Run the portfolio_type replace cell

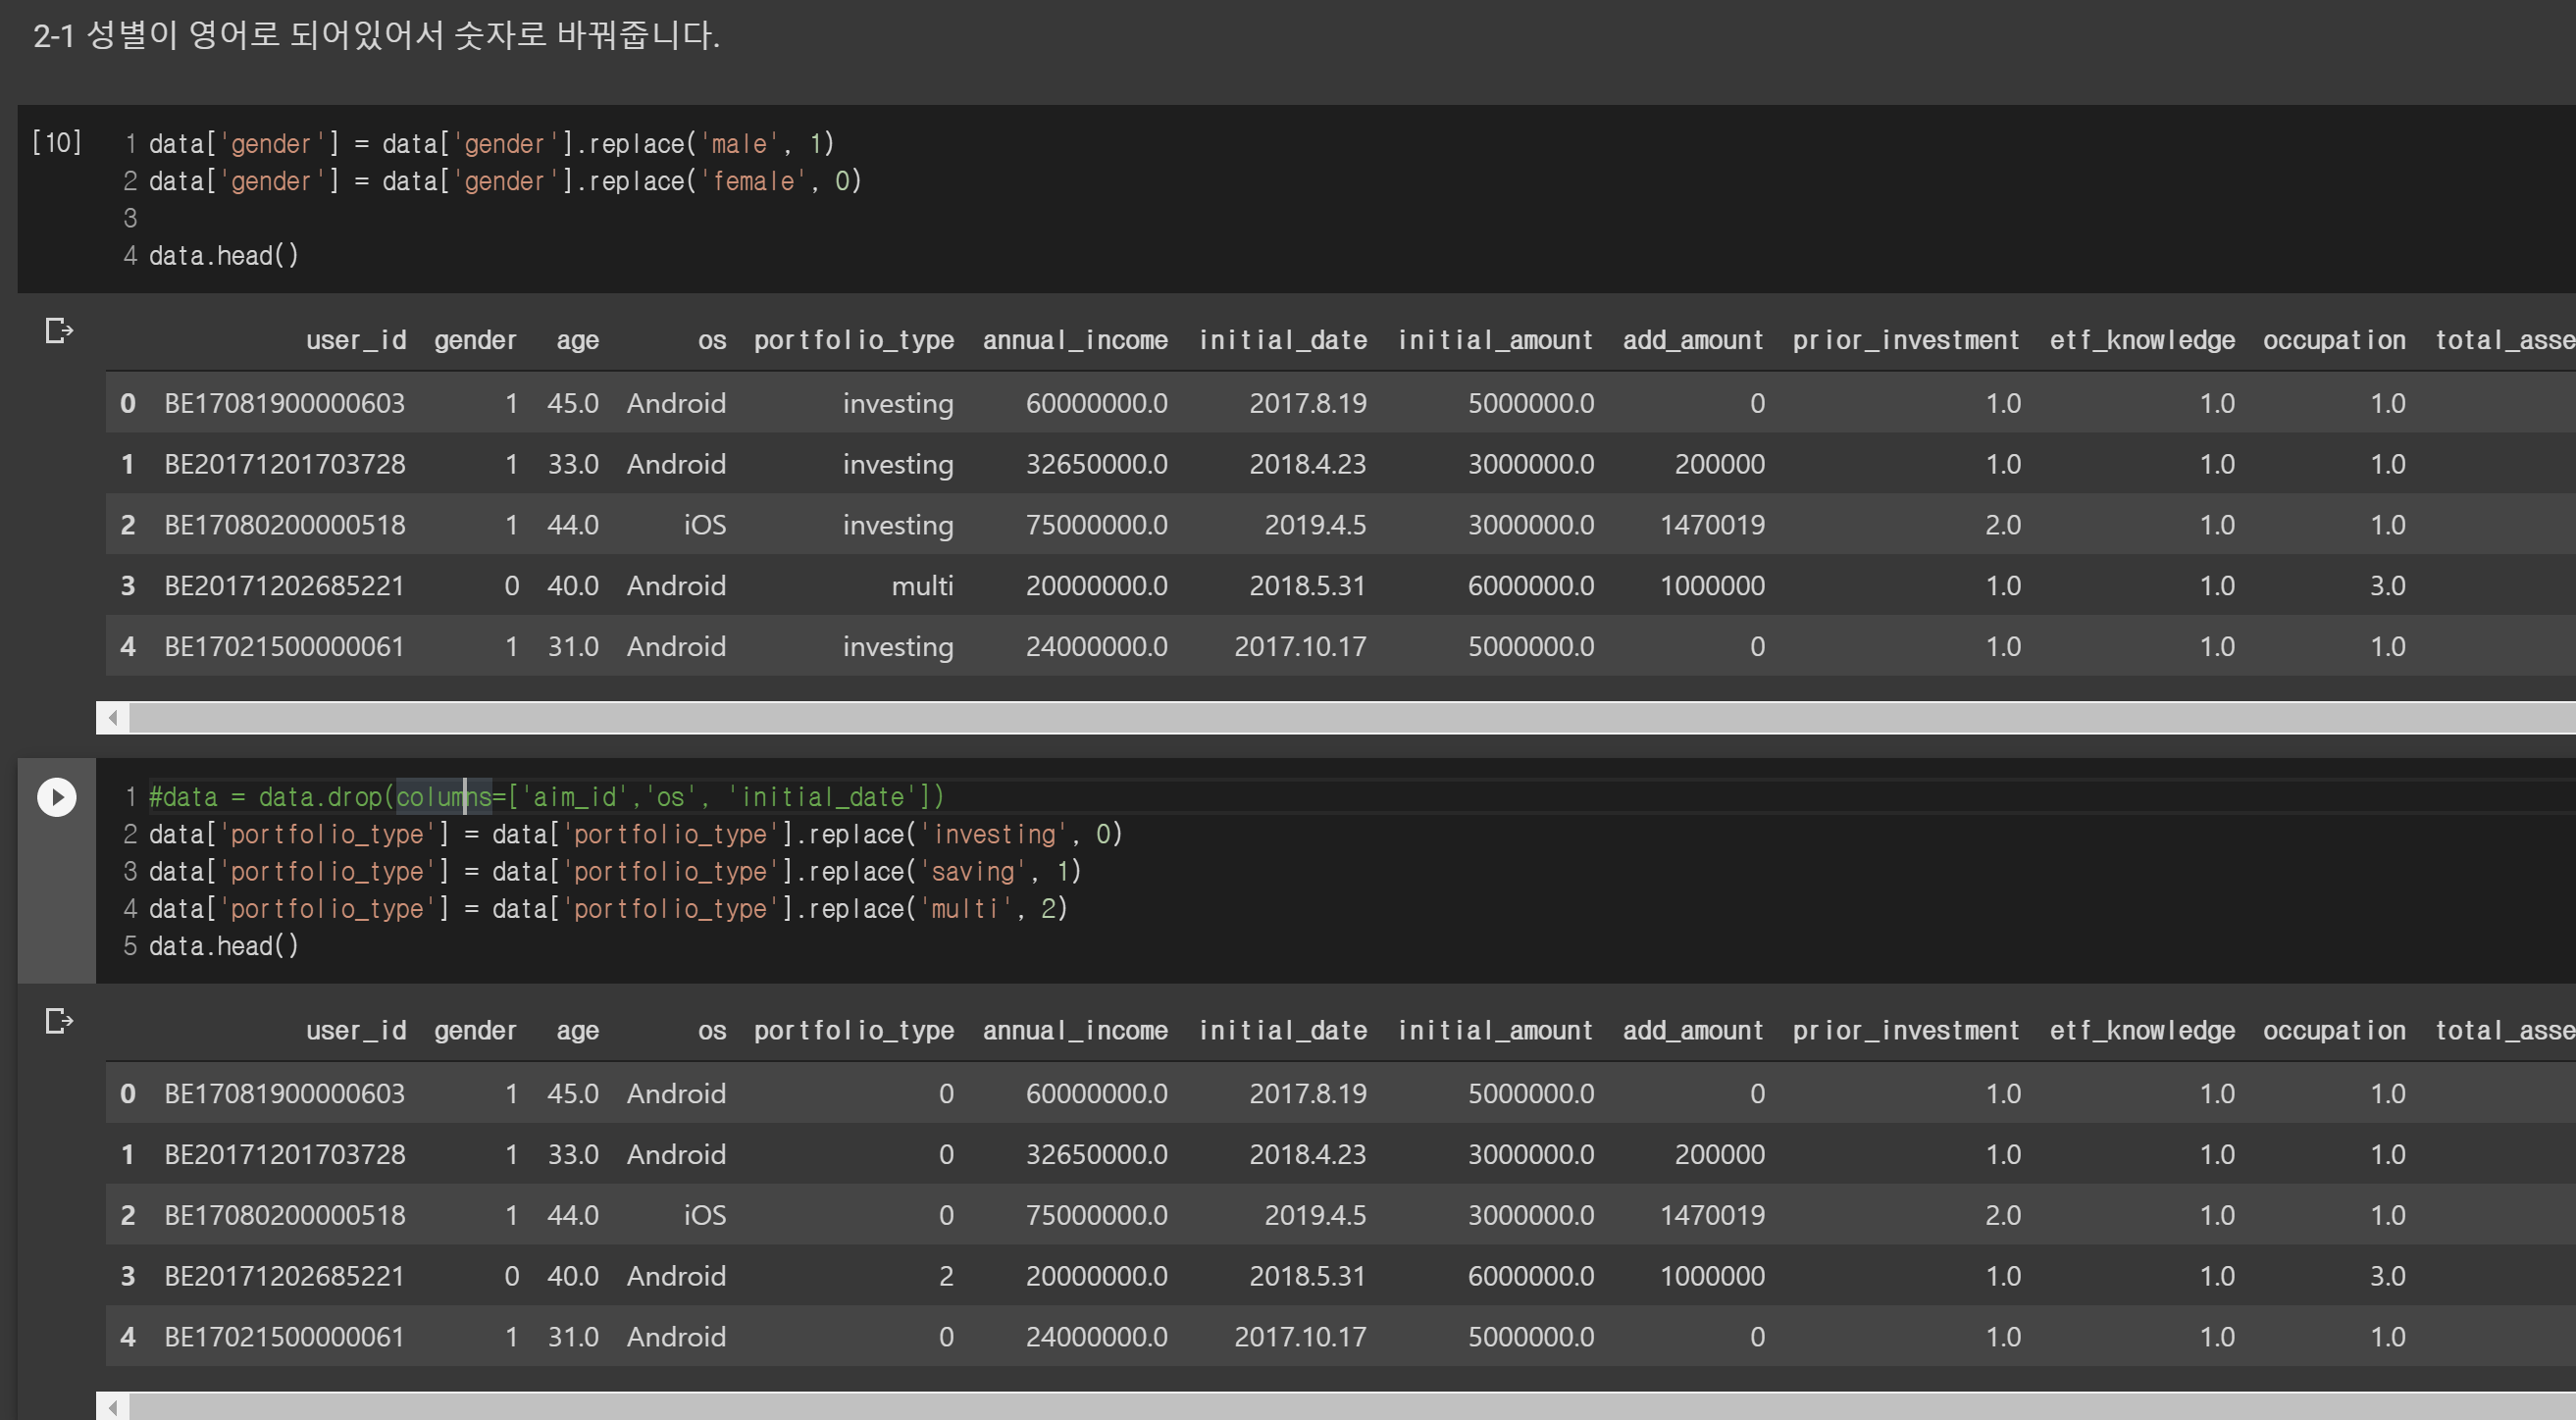click(57, 797)
